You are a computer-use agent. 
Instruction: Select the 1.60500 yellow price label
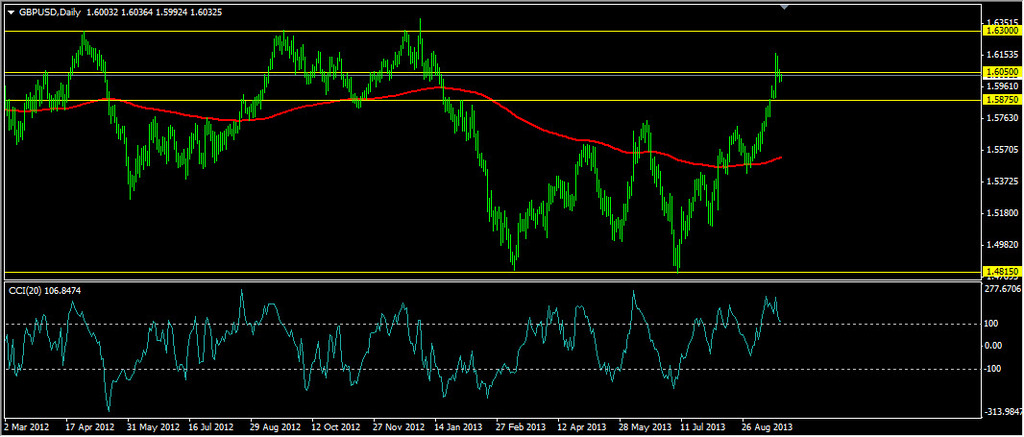pos(1002,72)
